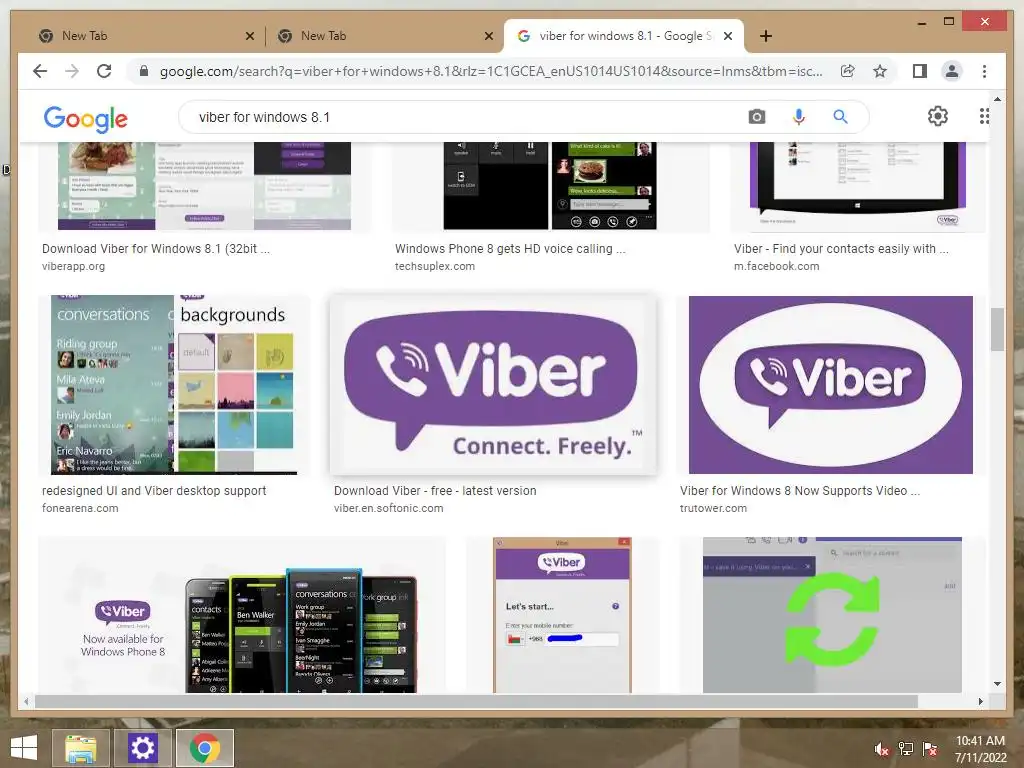Click the muted volume tray icon
The image size is (1024, 768).
tap(881, 749)
